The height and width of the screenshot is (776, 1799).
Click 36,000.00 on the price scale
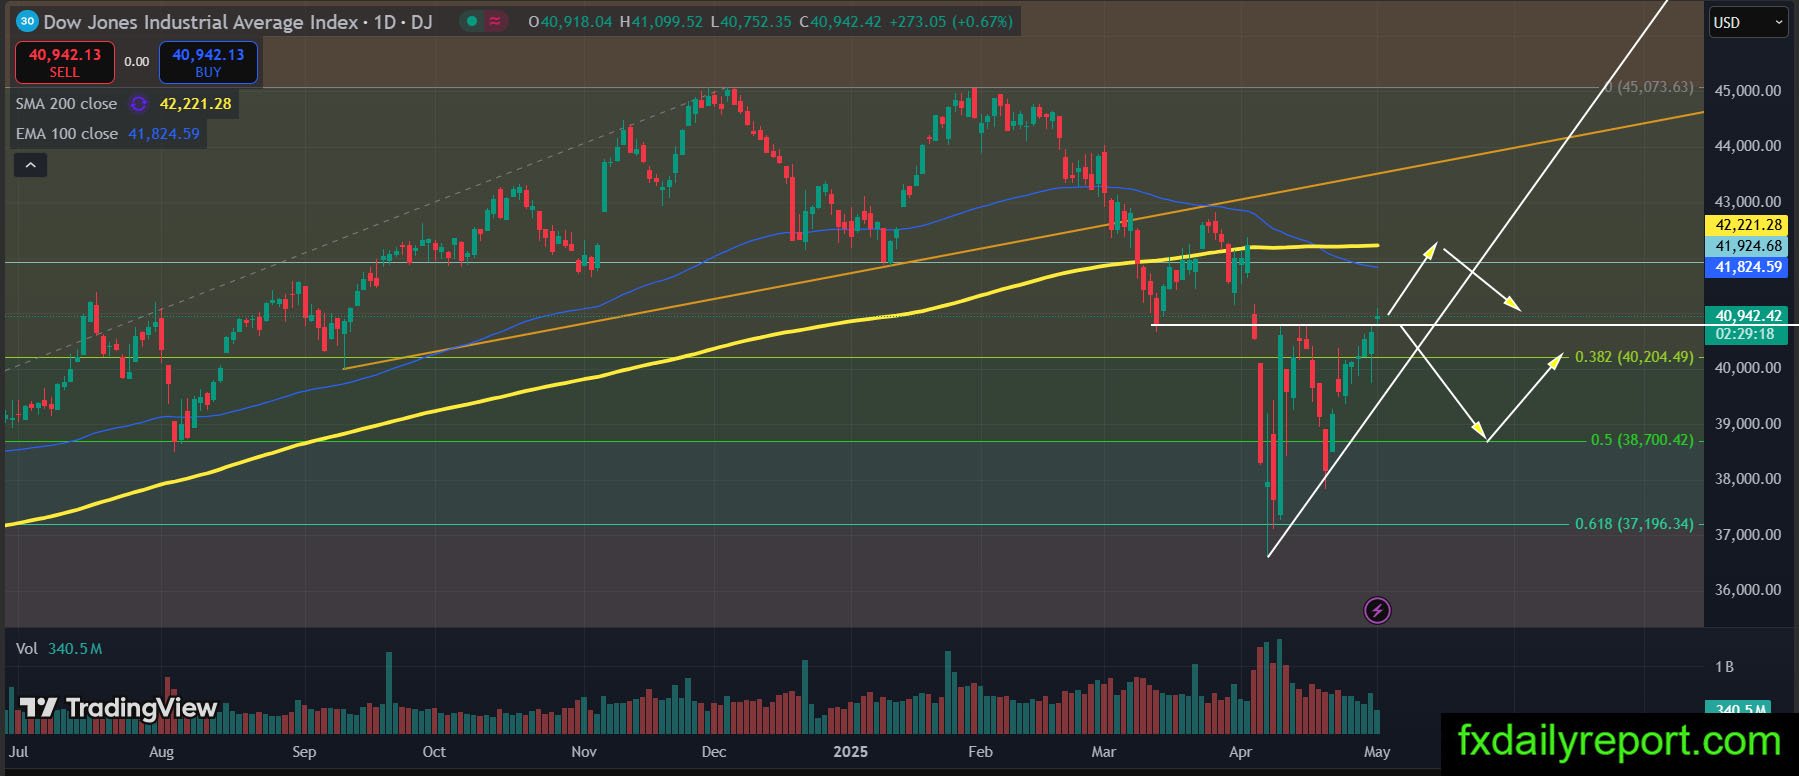click(1748, 590)
